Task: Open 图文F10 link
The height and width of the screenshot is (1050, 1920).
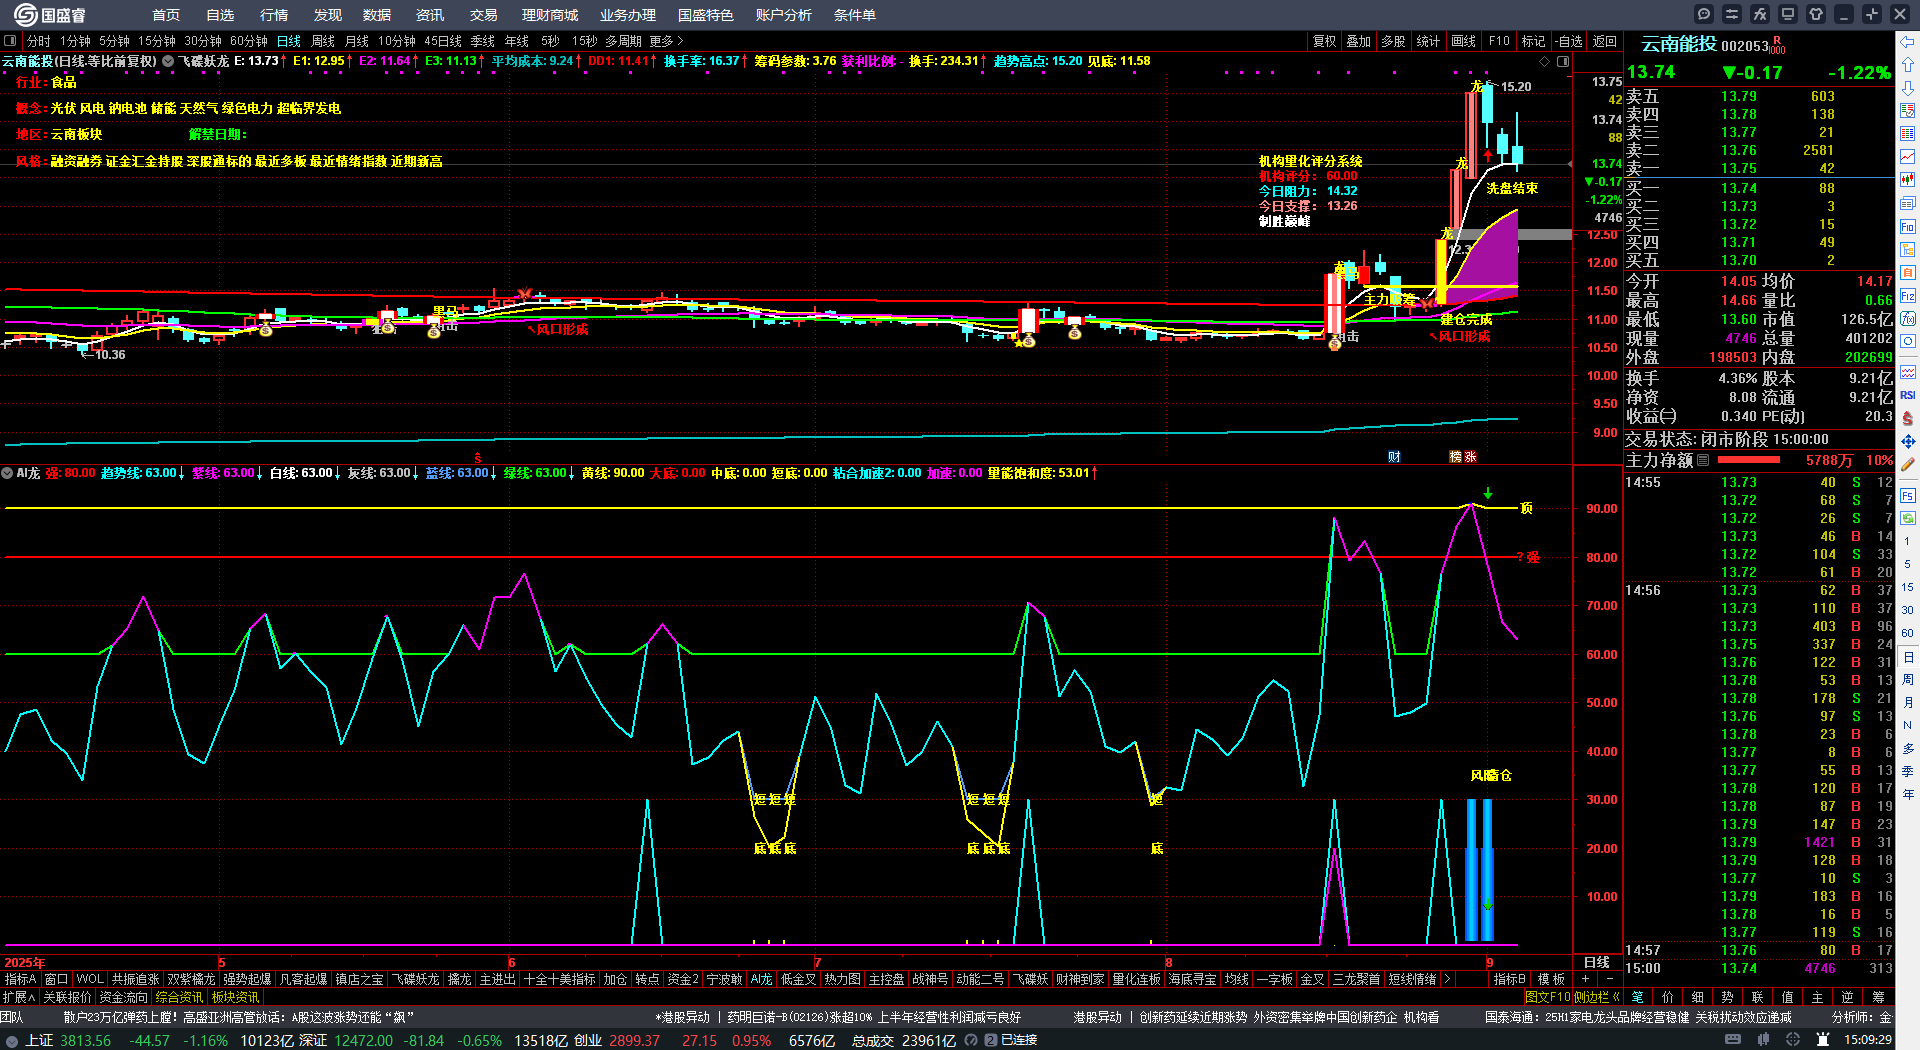Action: [x=1548, y=997]
